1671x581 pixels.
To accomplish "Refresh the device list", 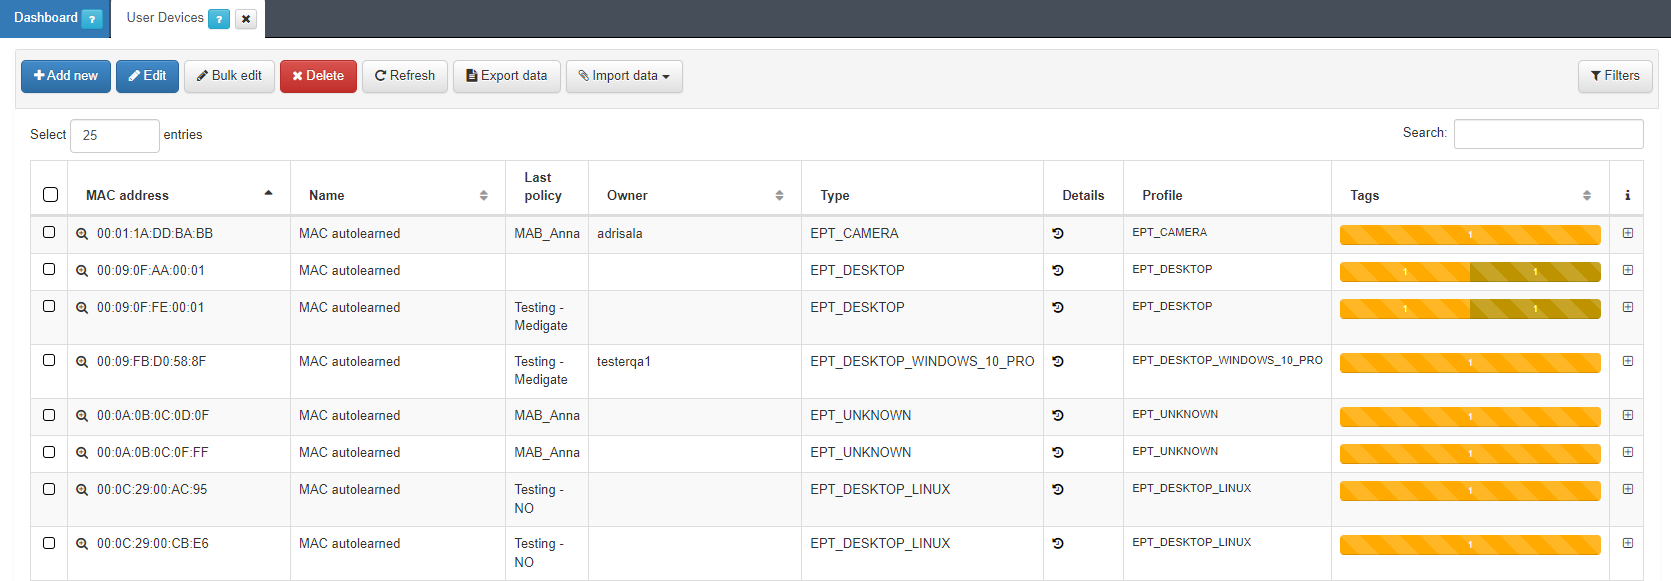I will click(405, 76).
